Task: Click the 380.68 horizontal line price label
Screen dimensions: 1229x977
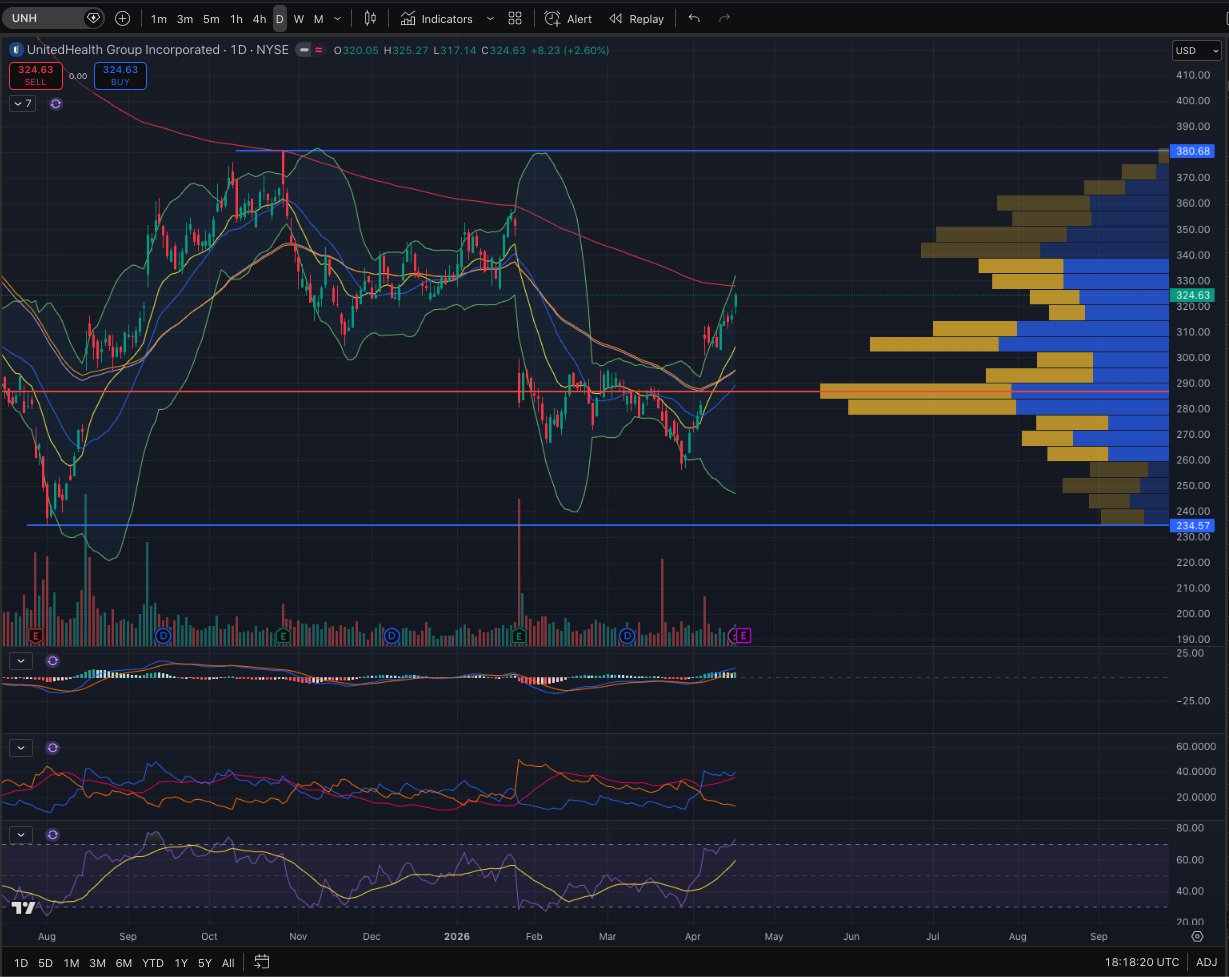Action: pyautogui.click(x=1193, y=151)
